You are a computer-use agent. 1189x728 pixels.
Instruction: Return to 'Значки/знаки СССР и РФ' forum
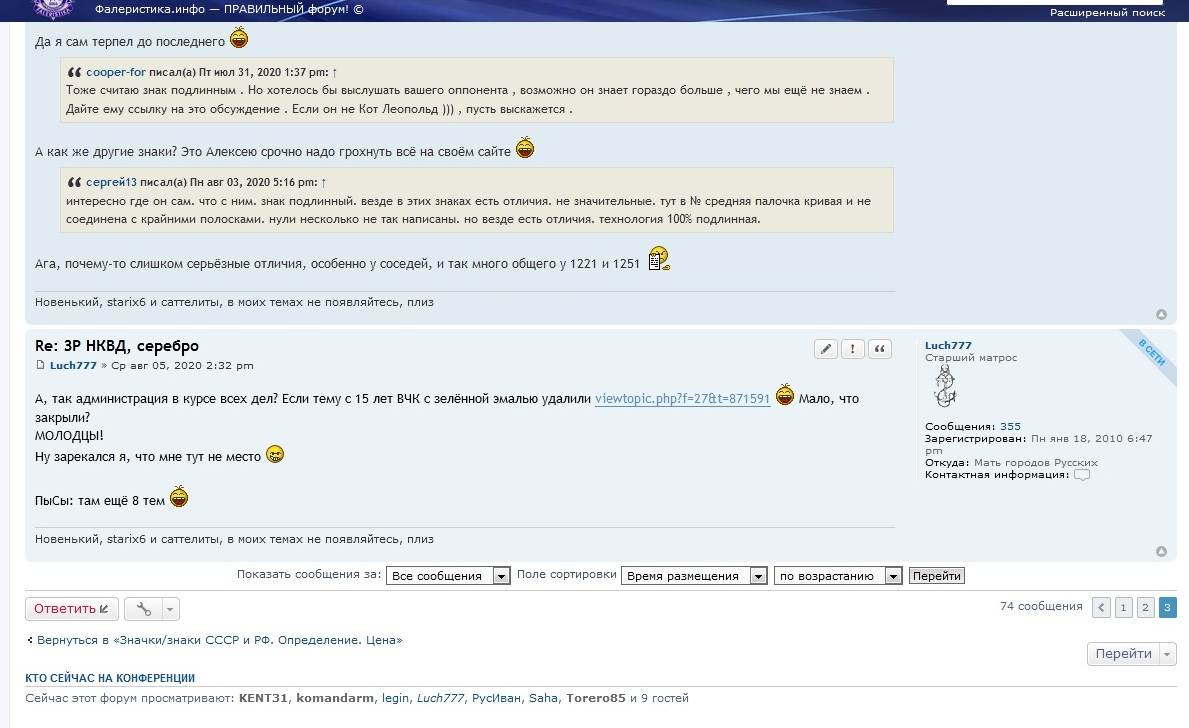click(x=219, y=640)
